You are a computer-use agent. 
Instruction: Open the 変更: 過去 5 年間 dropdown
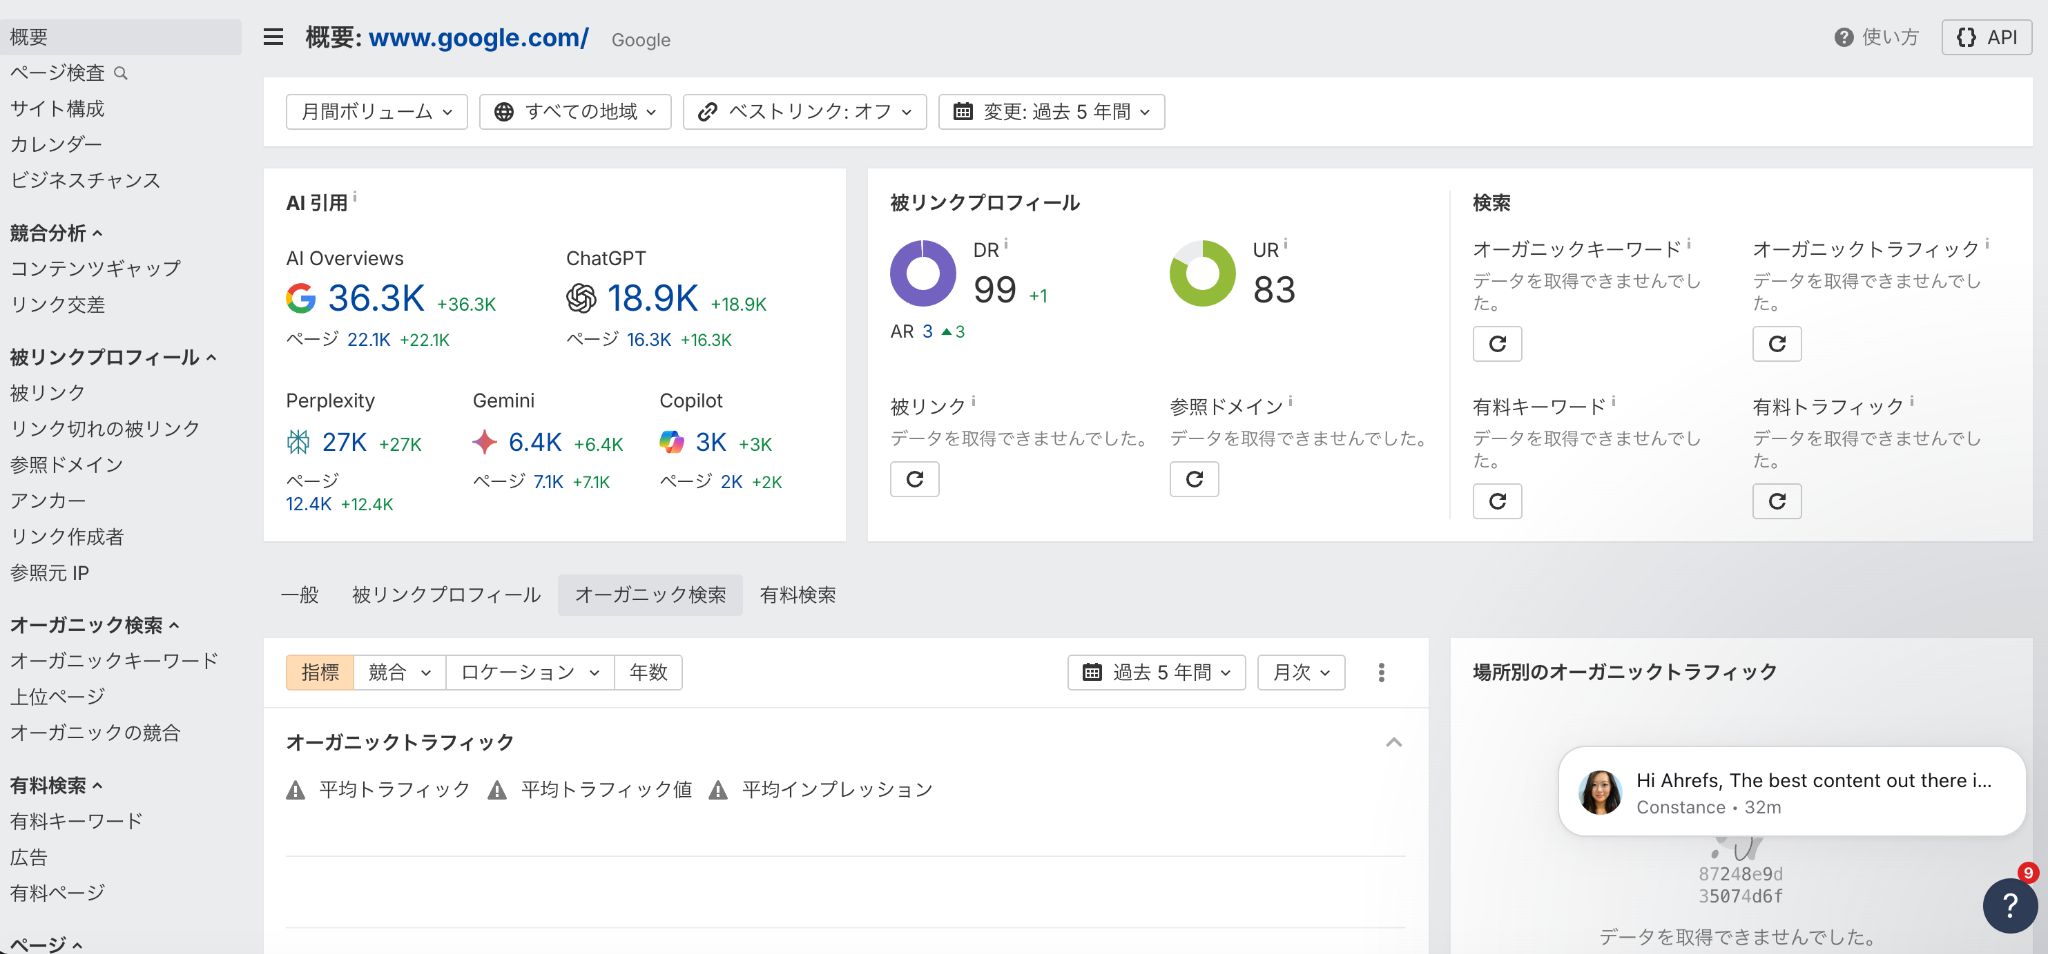(1051, 111)
